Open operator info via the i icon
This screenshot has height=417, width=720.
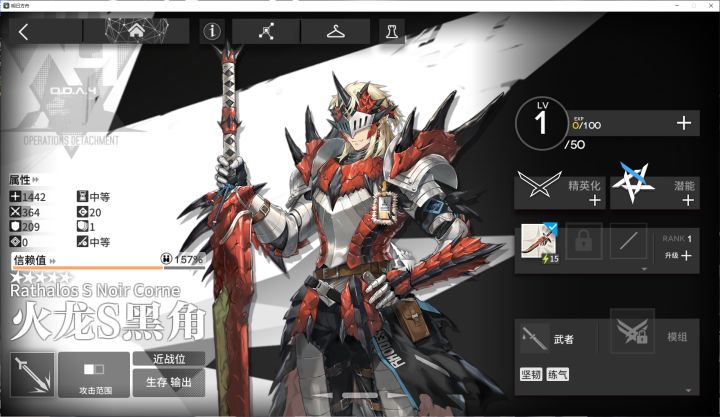tap(212, 31)
